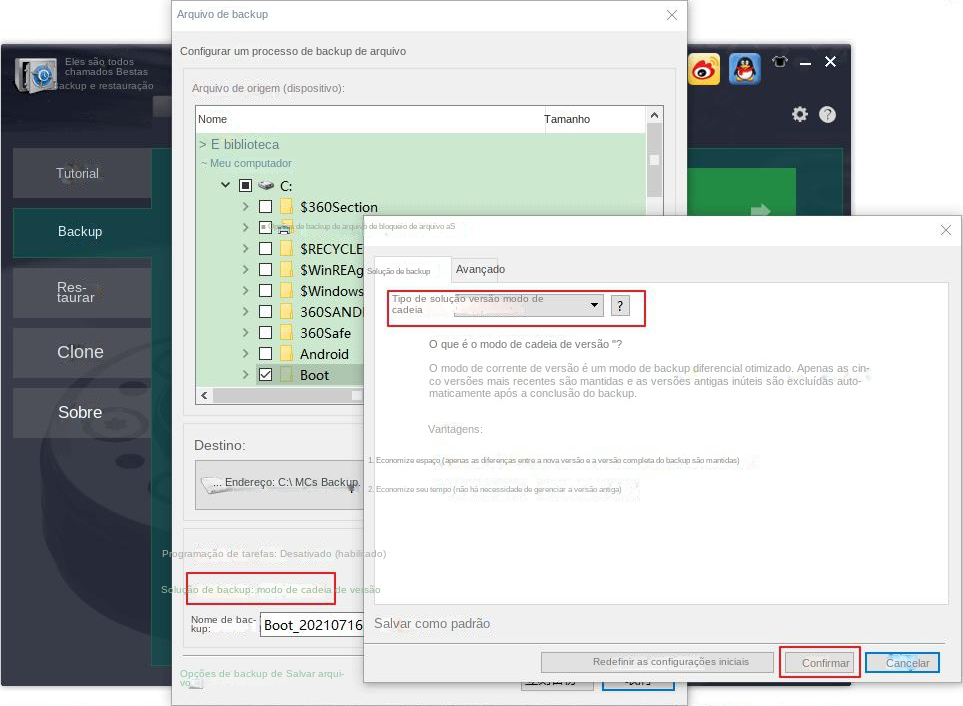The height and width of the screenshot is (706, 963).
Task: Click the C: drive disk icon
Action: (x=266, y=186)
